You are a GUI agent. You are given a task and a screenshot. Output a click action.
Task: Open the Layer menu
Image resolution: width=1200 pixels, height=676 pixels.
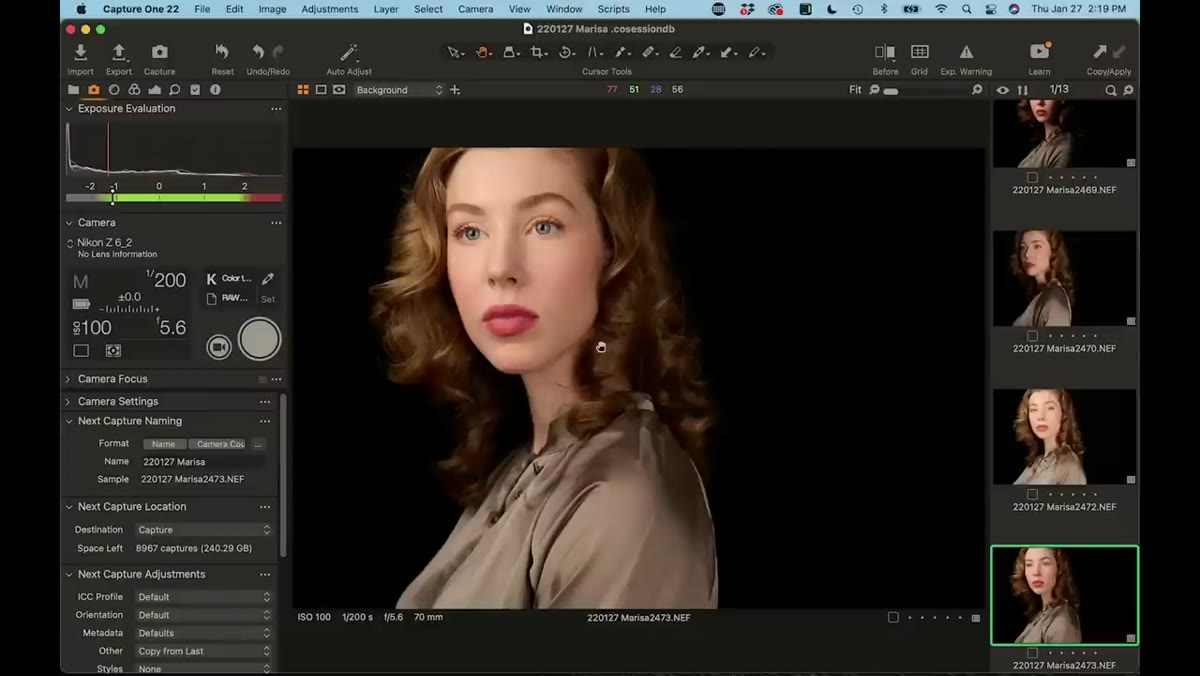pyautogui.click(x=386, y=9)
